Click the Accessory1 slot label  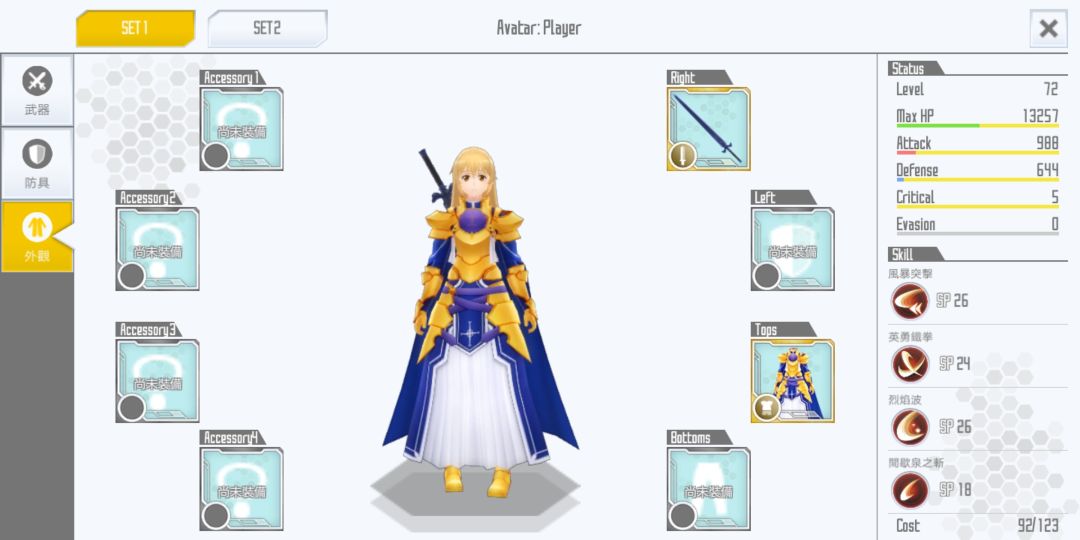(x=231, y=78)
